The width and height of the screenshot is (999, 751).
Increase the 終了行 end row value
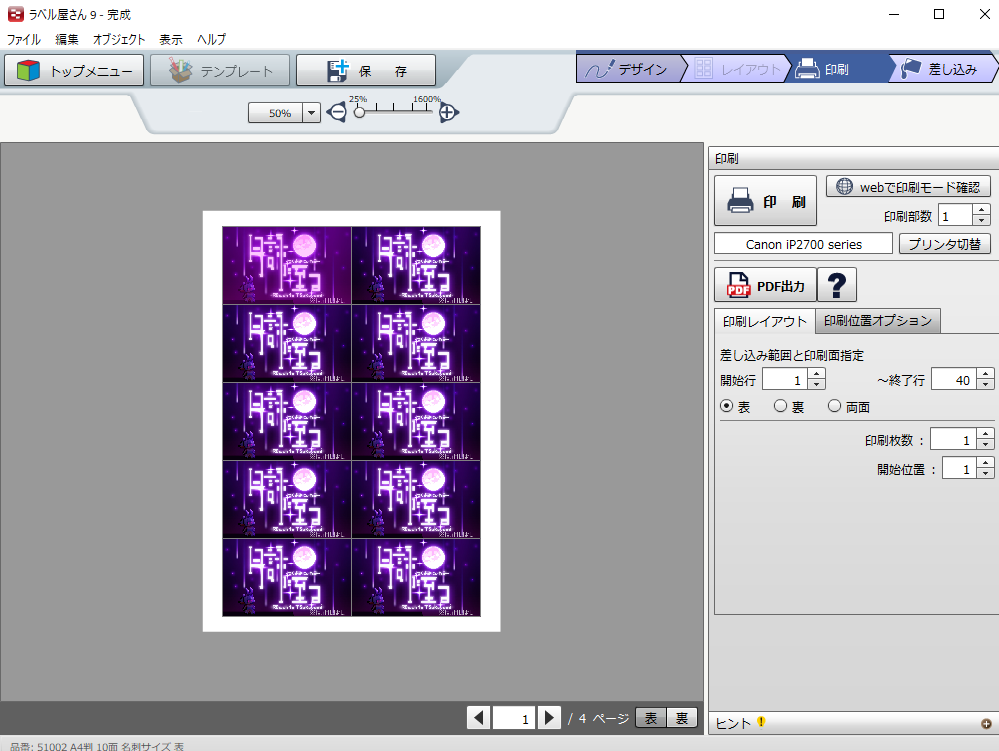tap(986, 374)
